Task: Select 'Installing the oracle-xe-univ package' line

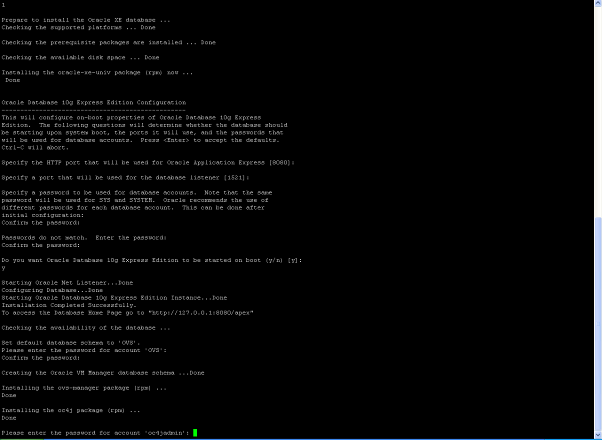Action: tap(97, 73)
